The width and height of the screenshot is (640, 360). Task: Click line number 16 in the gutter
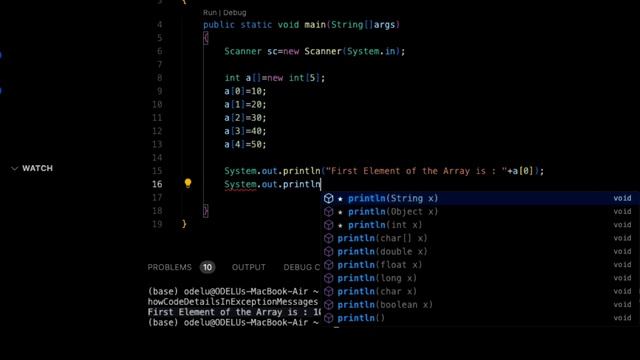coord(157,184)
